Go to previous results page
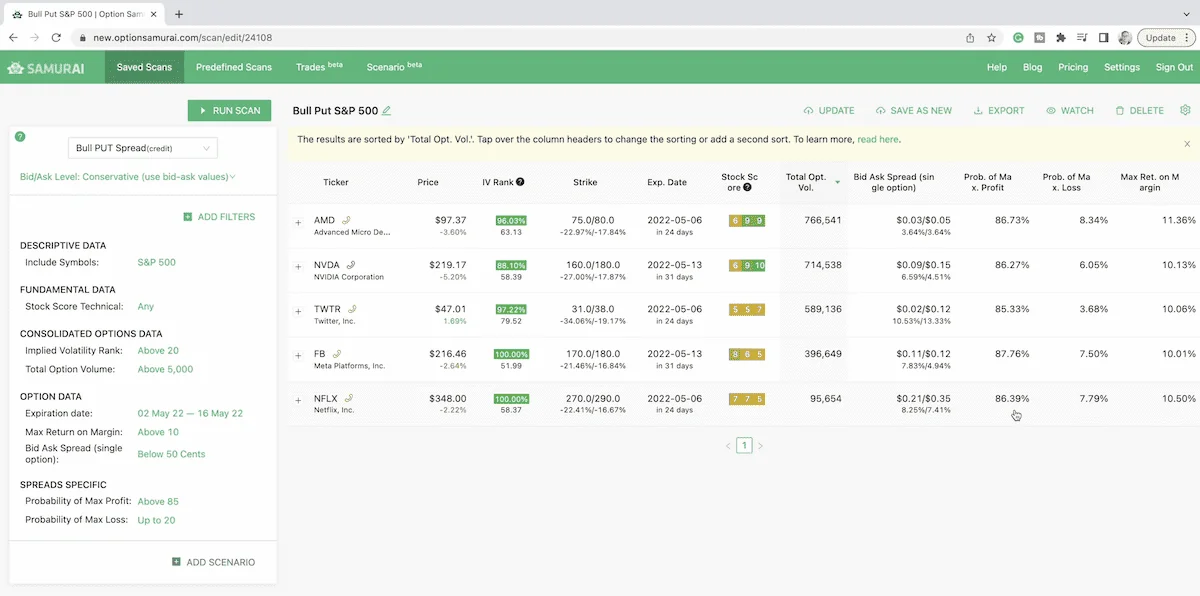The height and width of the screenshot is (596, 1200). pos(728,446)
